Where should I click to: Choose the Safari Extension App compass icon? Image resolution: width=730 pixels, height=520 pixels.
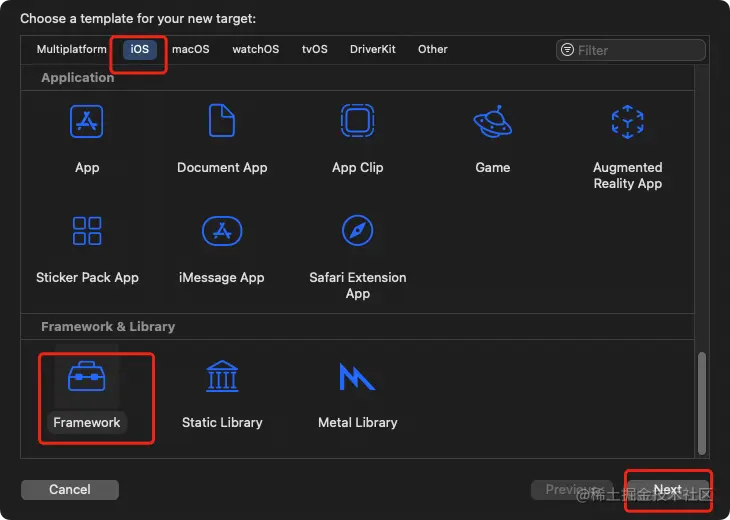[x=358, y=230]
